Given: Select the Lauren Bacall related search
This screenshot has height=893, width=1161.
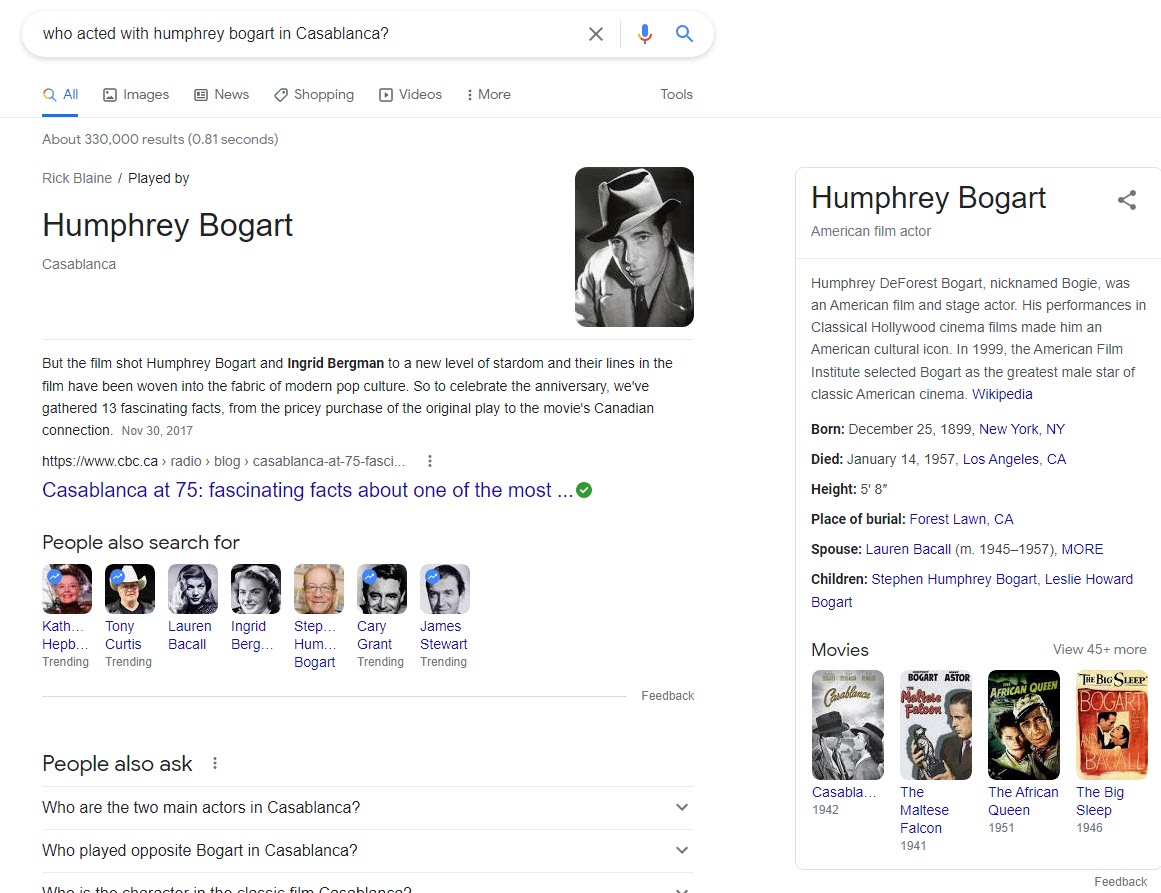Looking at the screenshot, I should coord(193,608).
